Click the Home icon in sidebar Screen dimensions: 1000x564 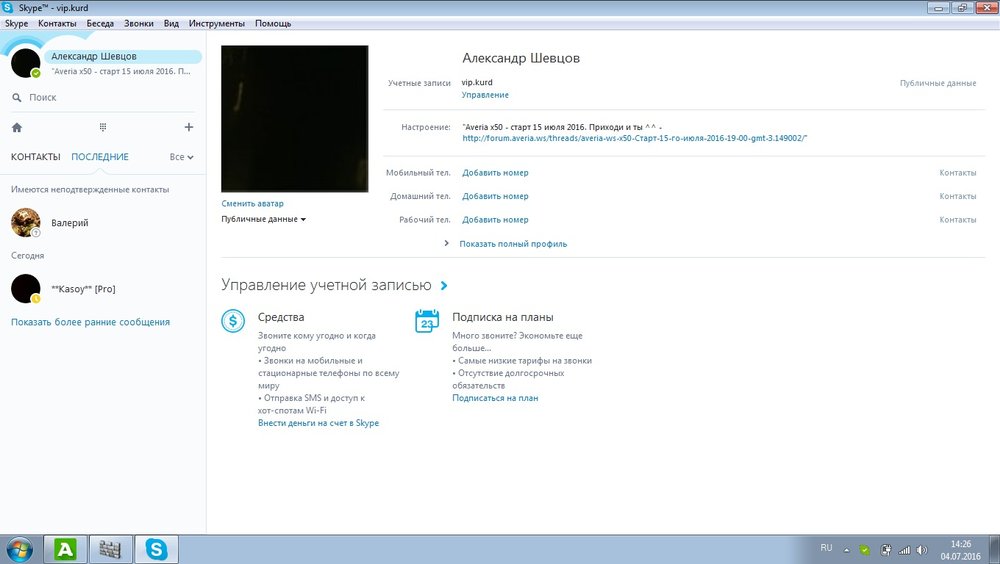pos(17,127)
